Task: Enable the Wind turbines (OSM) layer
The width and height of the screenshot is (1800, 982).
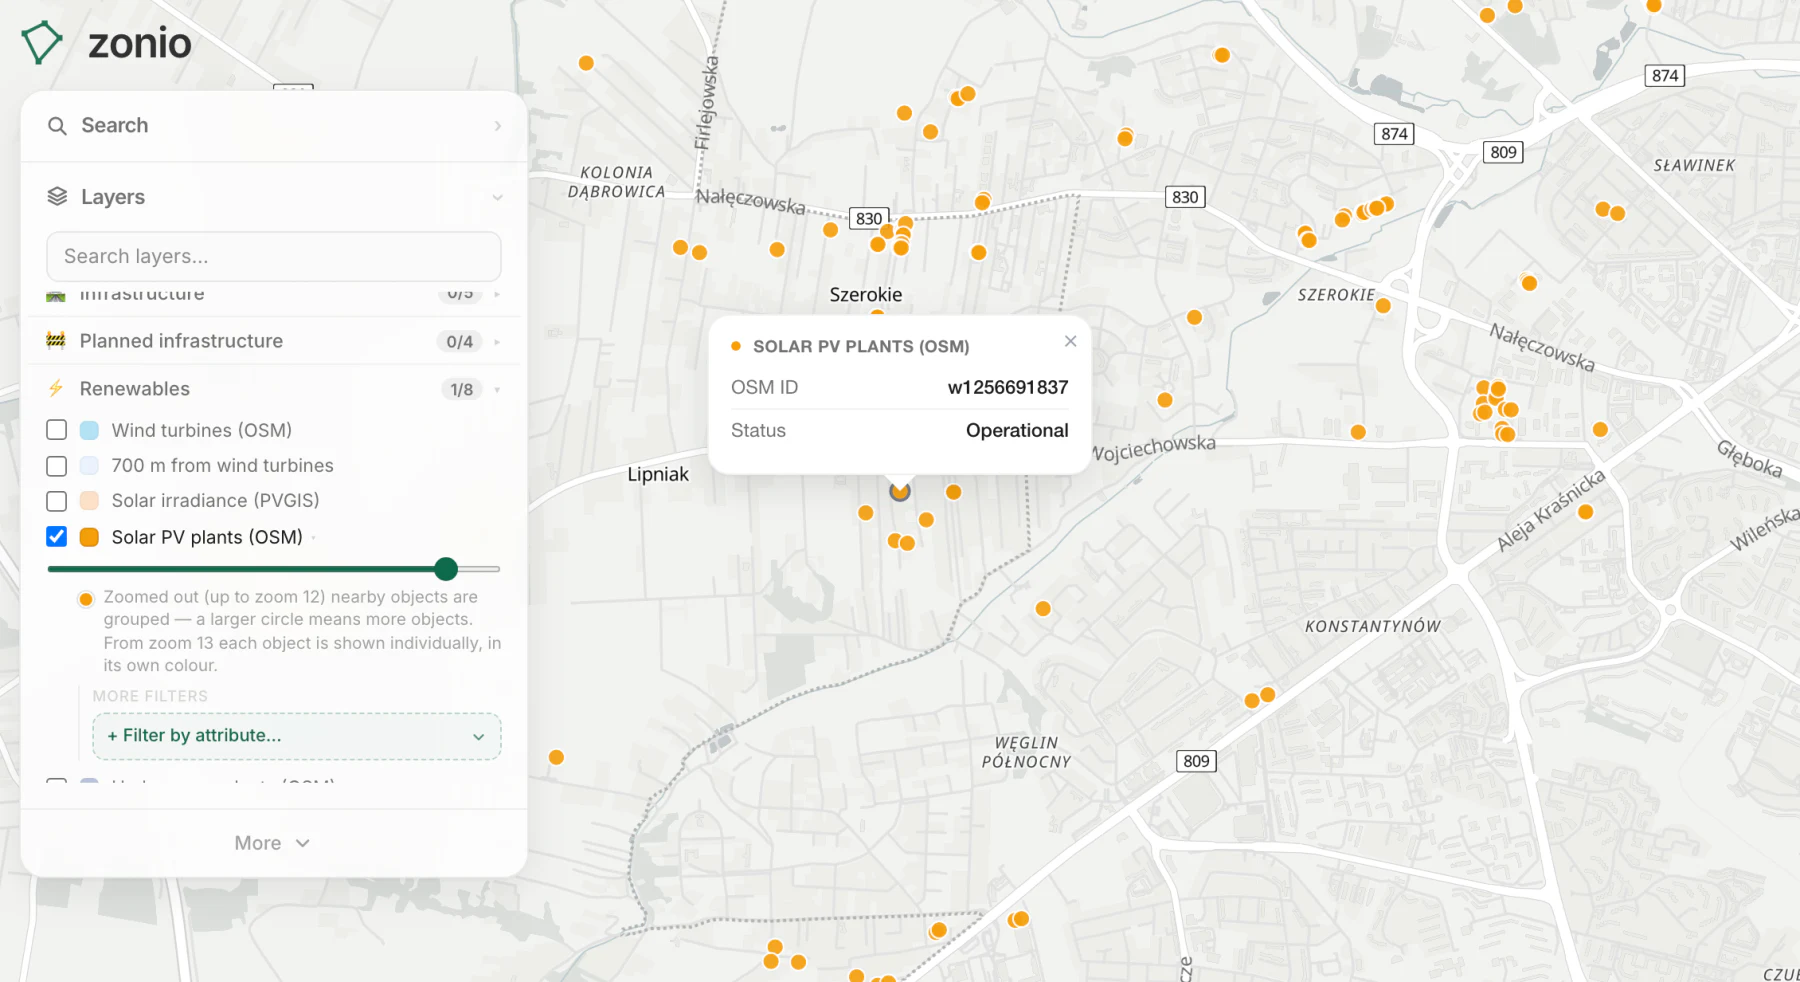Action: [57, 430]
